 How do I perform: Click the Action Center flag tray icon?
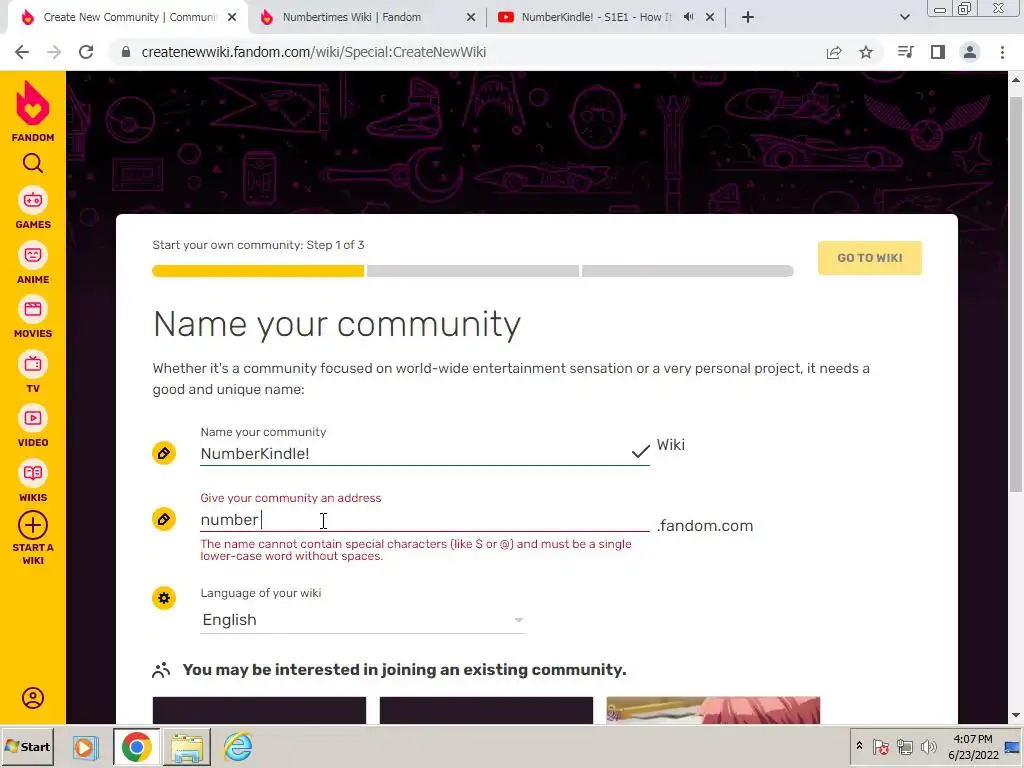click(880, 746)
